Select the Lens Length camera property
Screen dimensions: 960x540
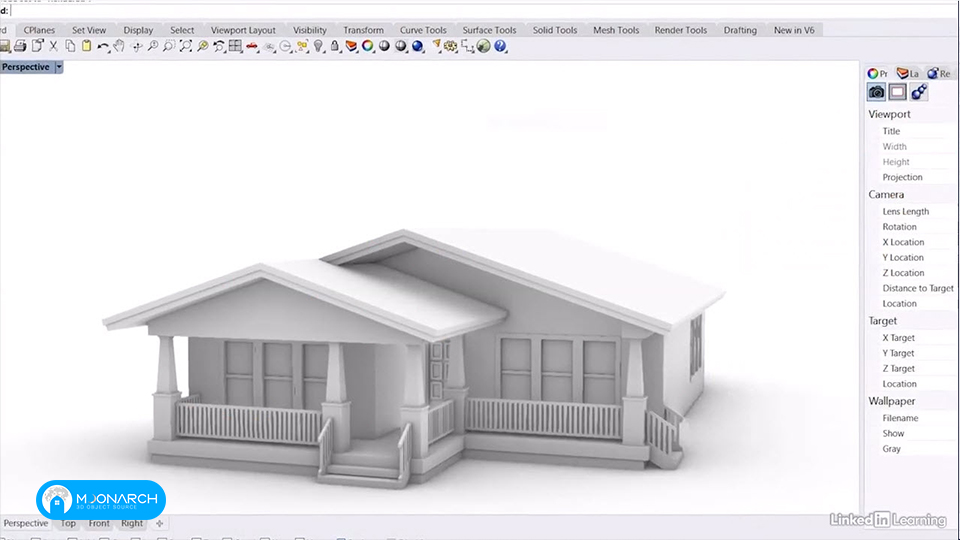pyautogui.click(x=911, y=211)
